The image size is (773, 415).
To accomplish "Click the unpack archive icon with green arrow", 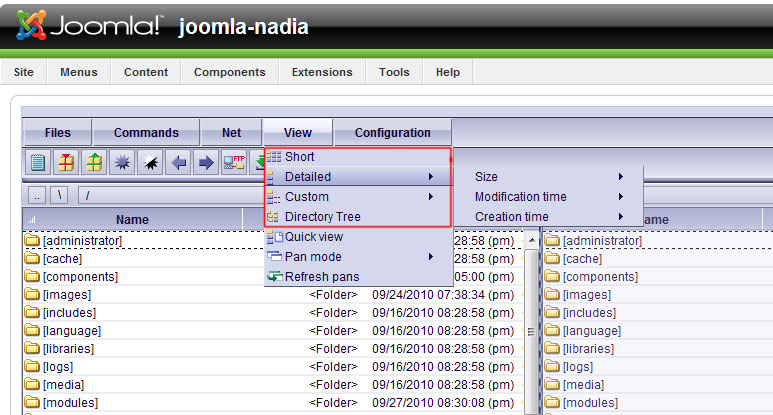I will 94,162.
